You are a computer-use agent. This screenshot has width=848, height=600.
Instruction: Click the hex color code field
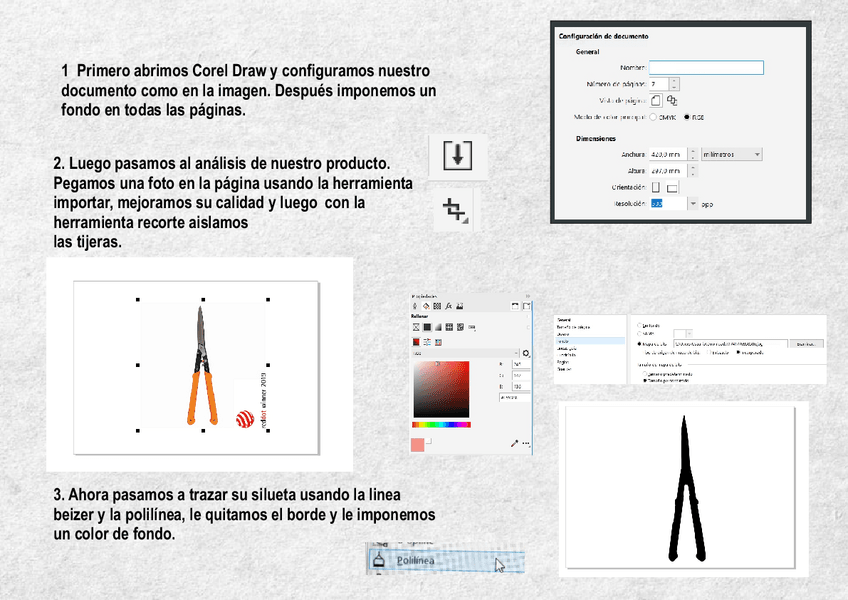point(514,397)
